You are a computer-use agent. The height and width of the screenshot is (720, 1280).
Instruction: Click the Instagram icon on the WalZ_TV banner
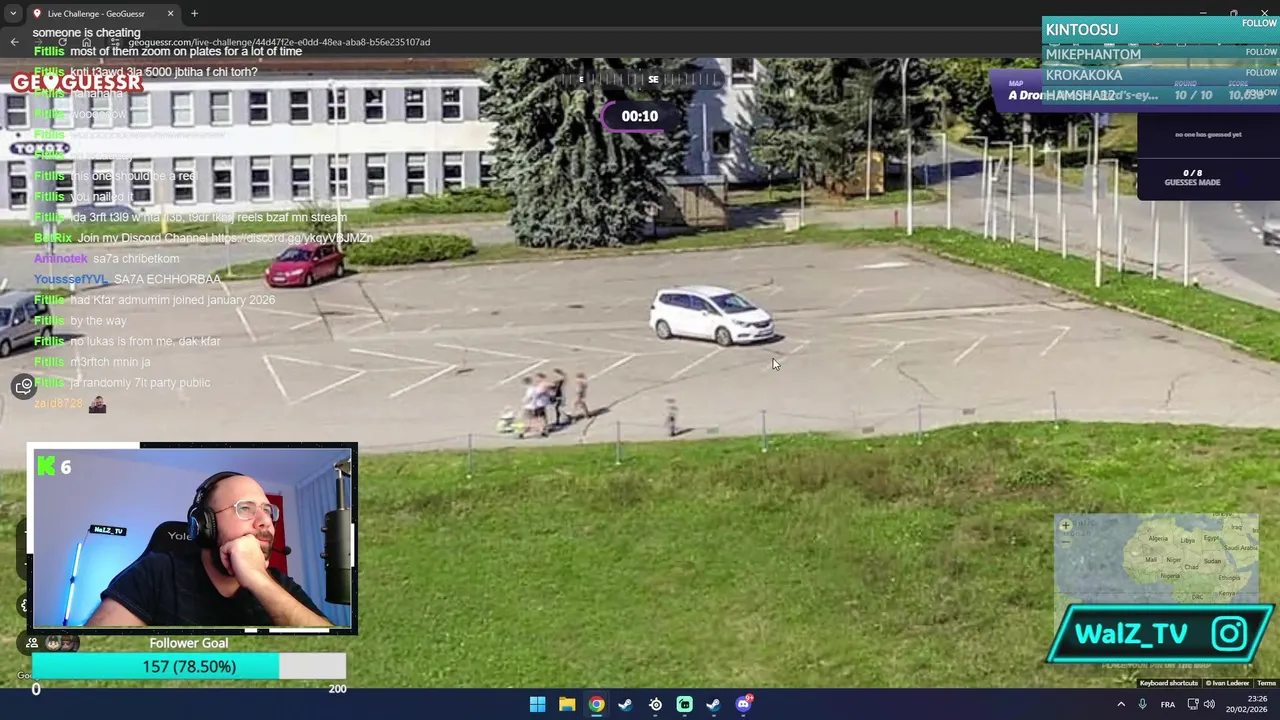(x=1229, y=633)
